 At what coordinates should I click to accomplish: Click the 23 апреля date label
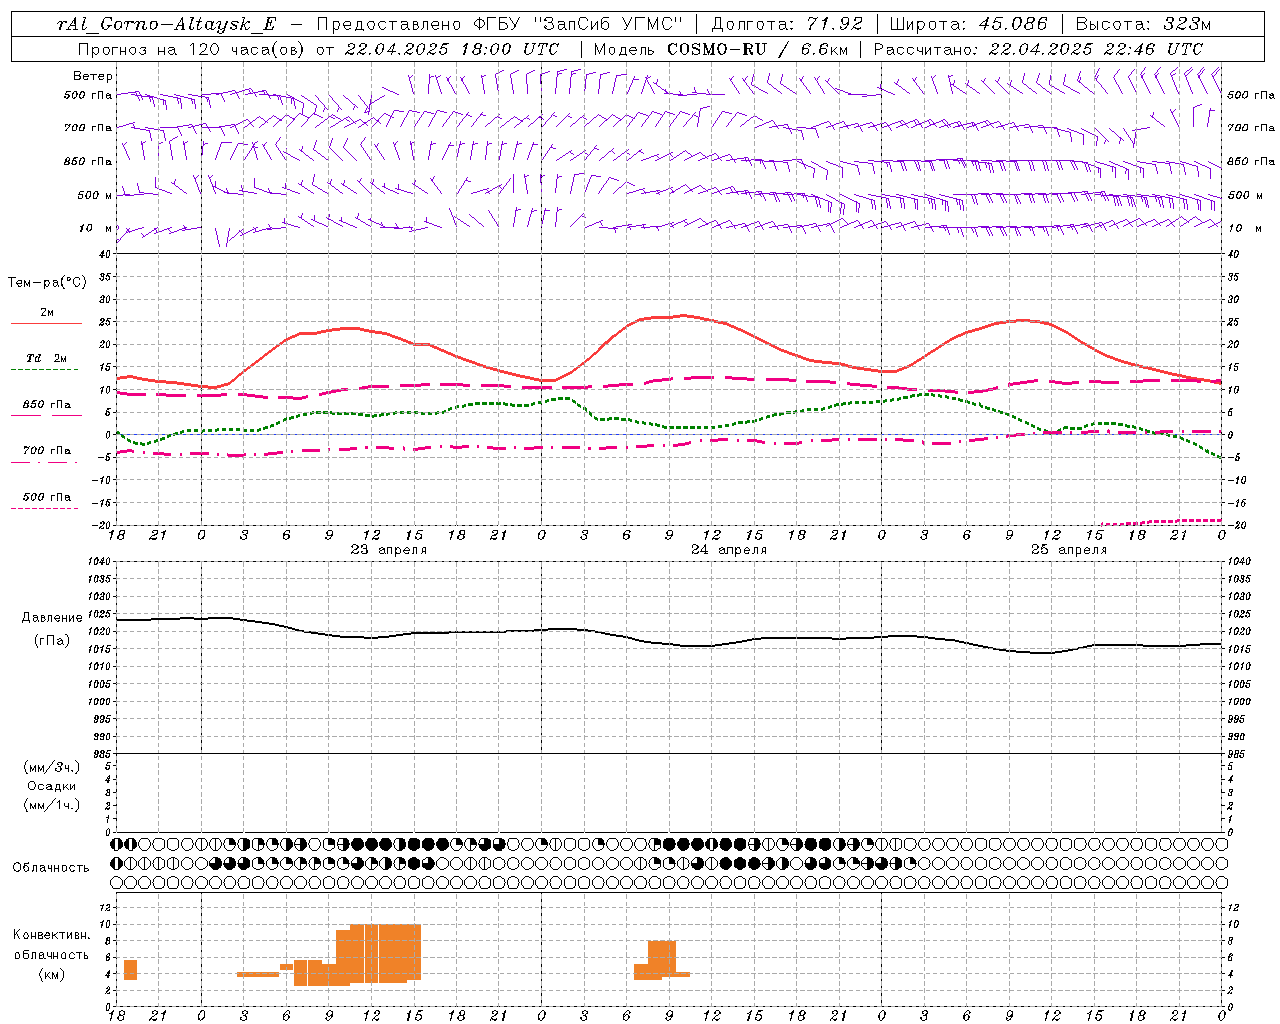389,550
